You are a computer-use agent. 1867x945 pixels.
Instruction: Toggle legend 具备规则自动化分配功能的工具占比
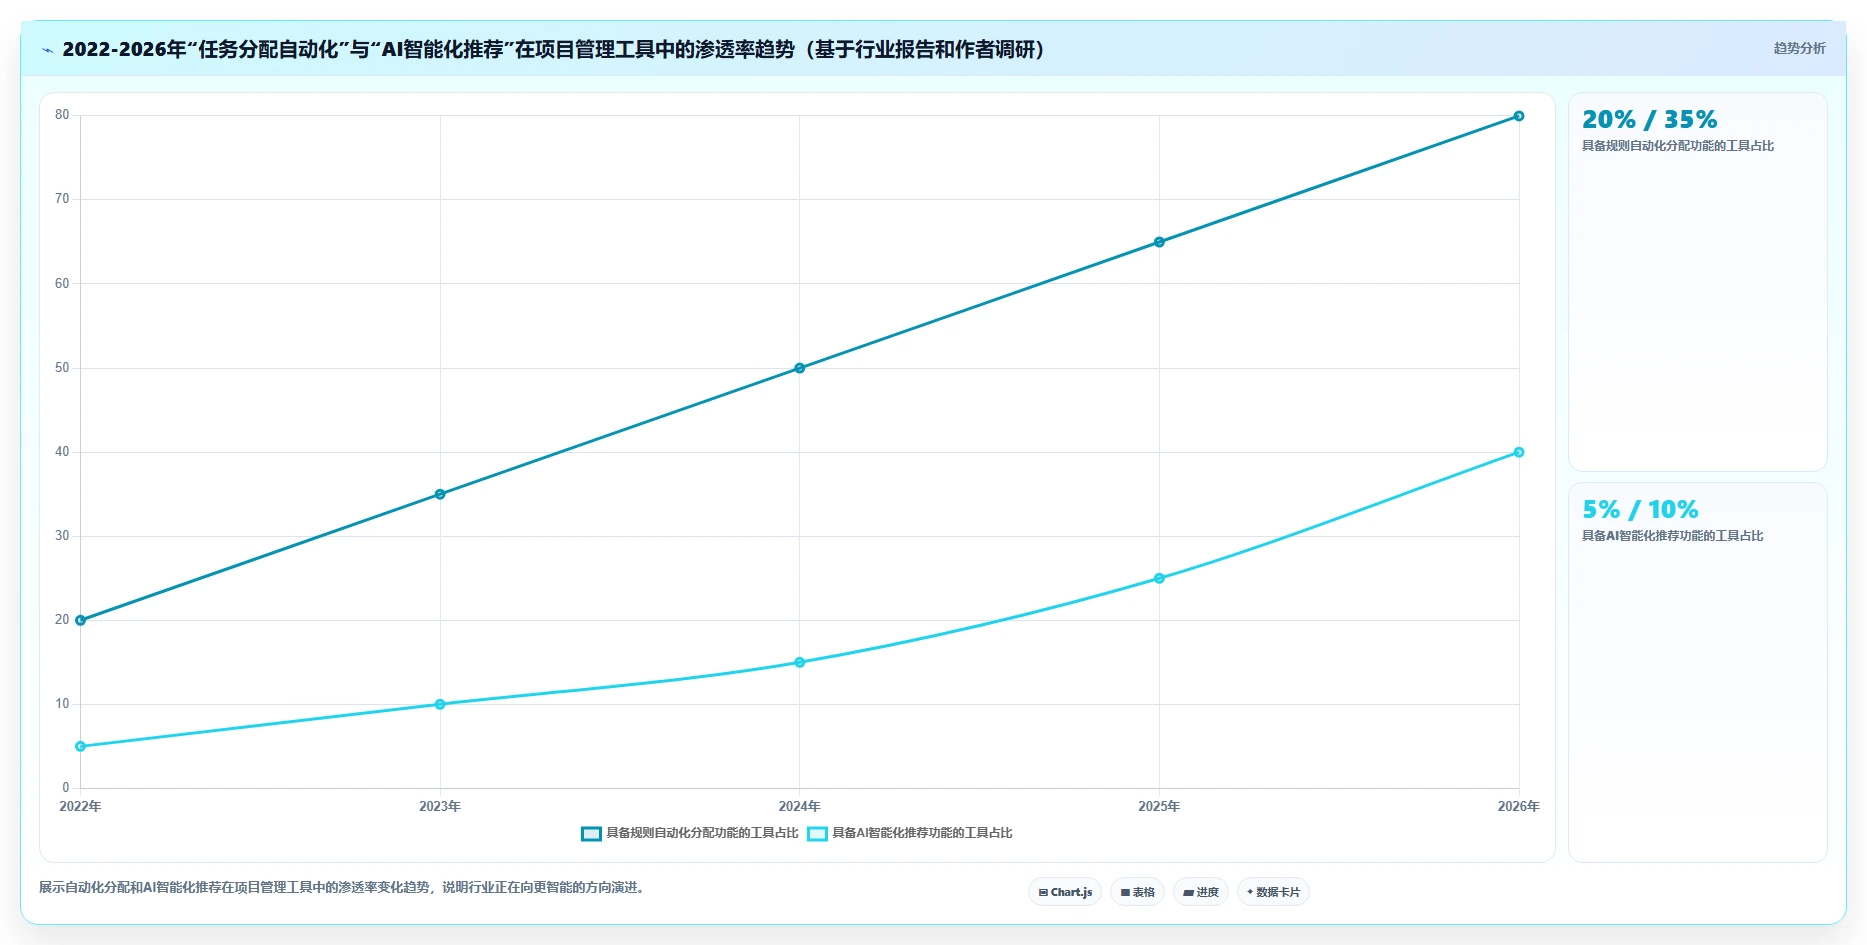tap(690, 833)
